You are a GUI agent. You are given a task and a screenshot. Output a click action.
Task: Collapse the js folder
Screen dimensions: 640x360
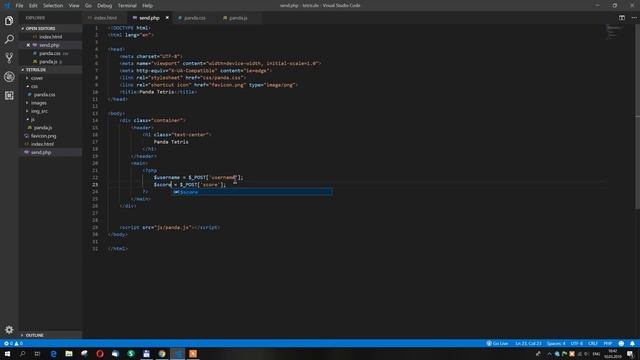(51, 119)
